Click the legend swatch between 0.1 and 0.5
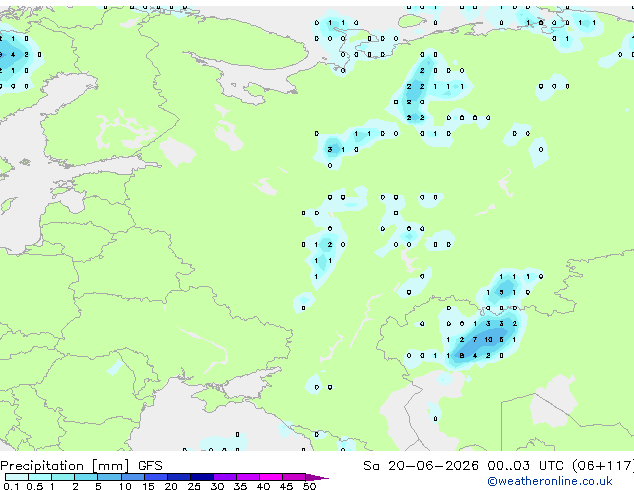Viewport: 634px width, 490px height. pos(17,477)
